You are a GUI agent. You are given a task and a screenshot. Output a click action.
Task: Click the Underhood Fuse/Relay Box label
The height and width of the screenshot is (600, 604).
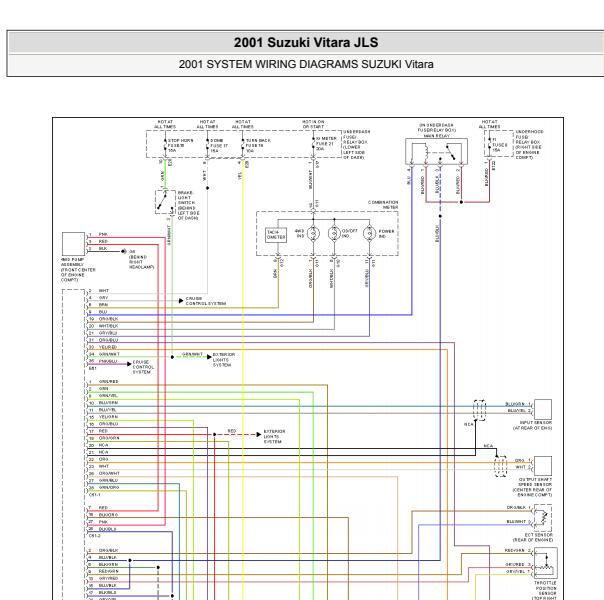point(529,144)
